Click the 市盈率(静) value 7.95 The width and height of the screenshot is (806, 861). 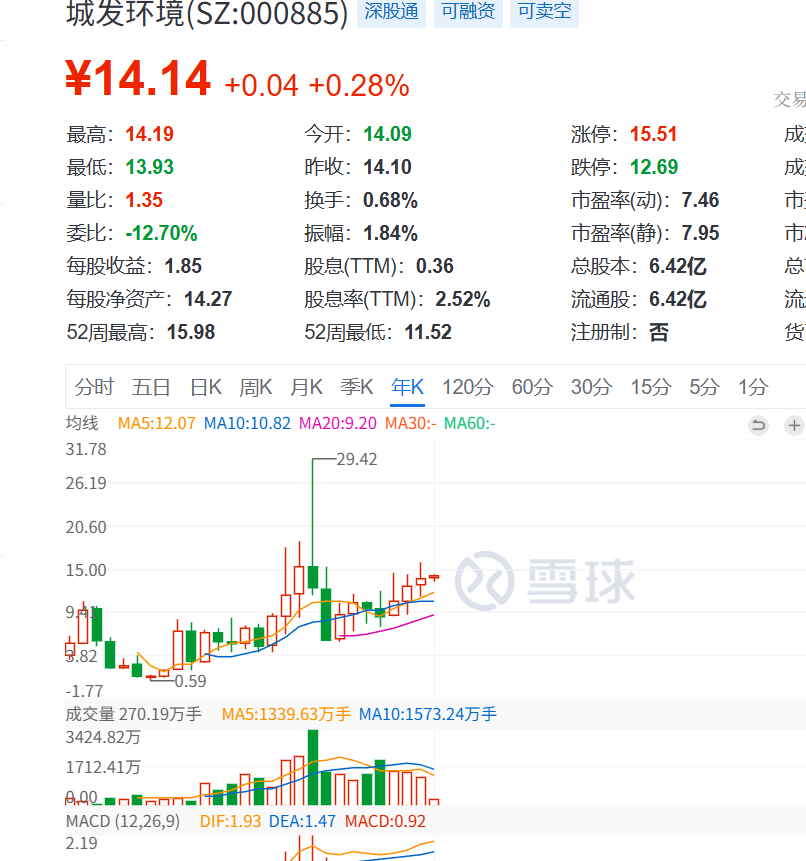[x=701, y=233]
